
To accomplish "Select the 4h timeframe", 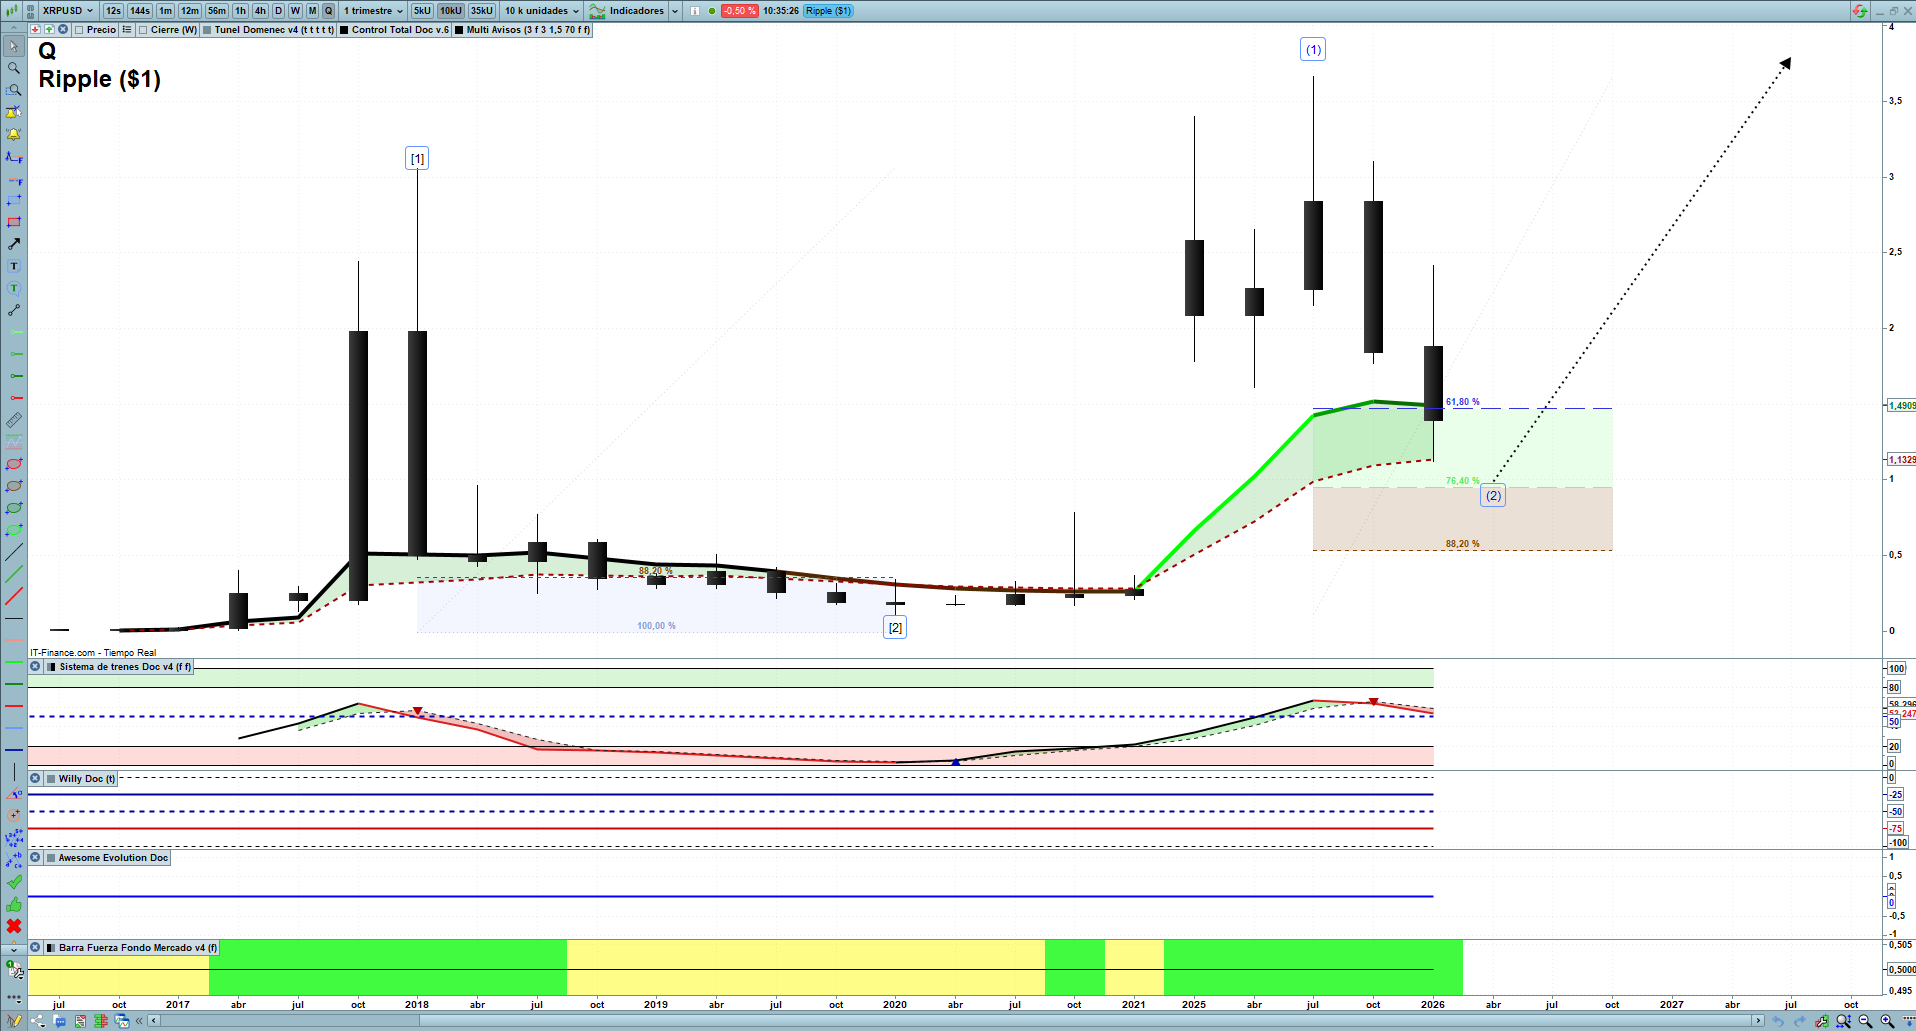I will click(x=260, y=11).
